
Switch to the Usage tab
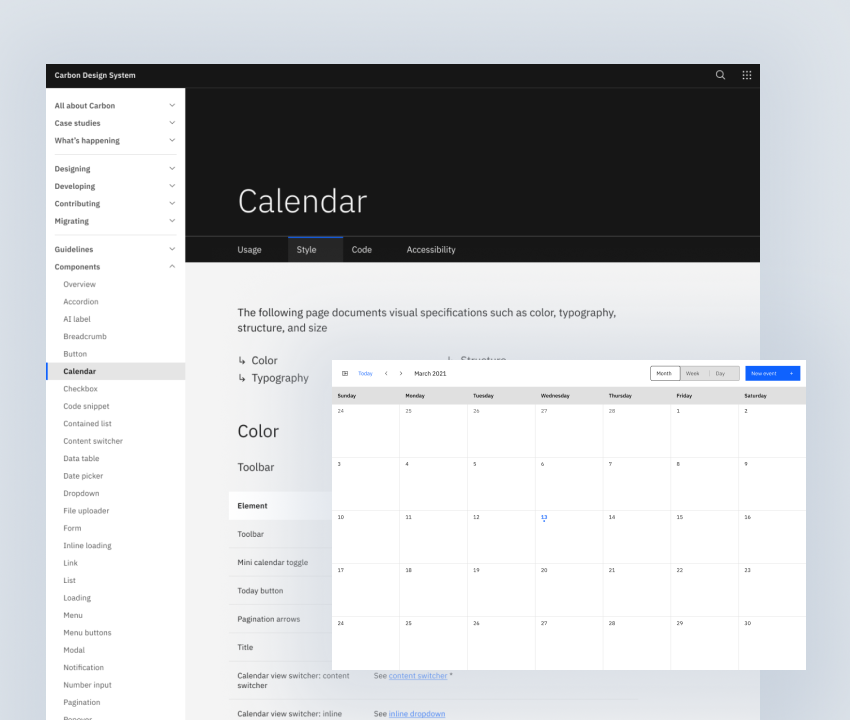click(x=249, y=249)
